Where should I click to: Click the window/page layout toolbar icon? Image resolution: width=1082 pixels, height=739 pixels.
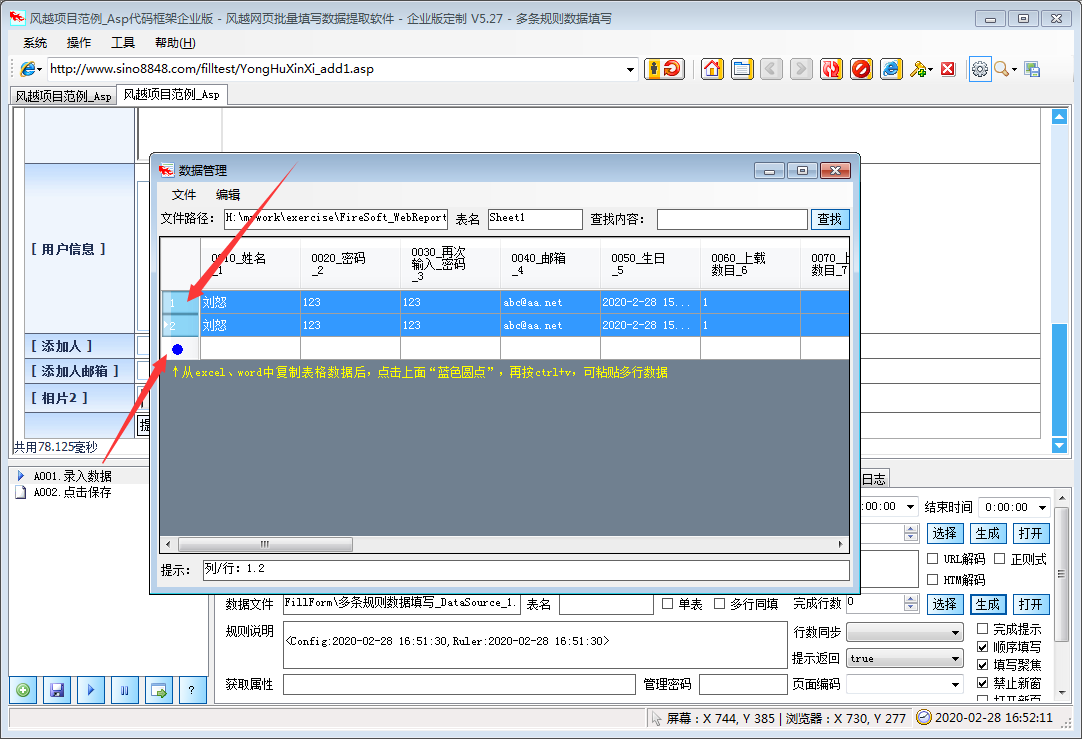click(742, 69)
